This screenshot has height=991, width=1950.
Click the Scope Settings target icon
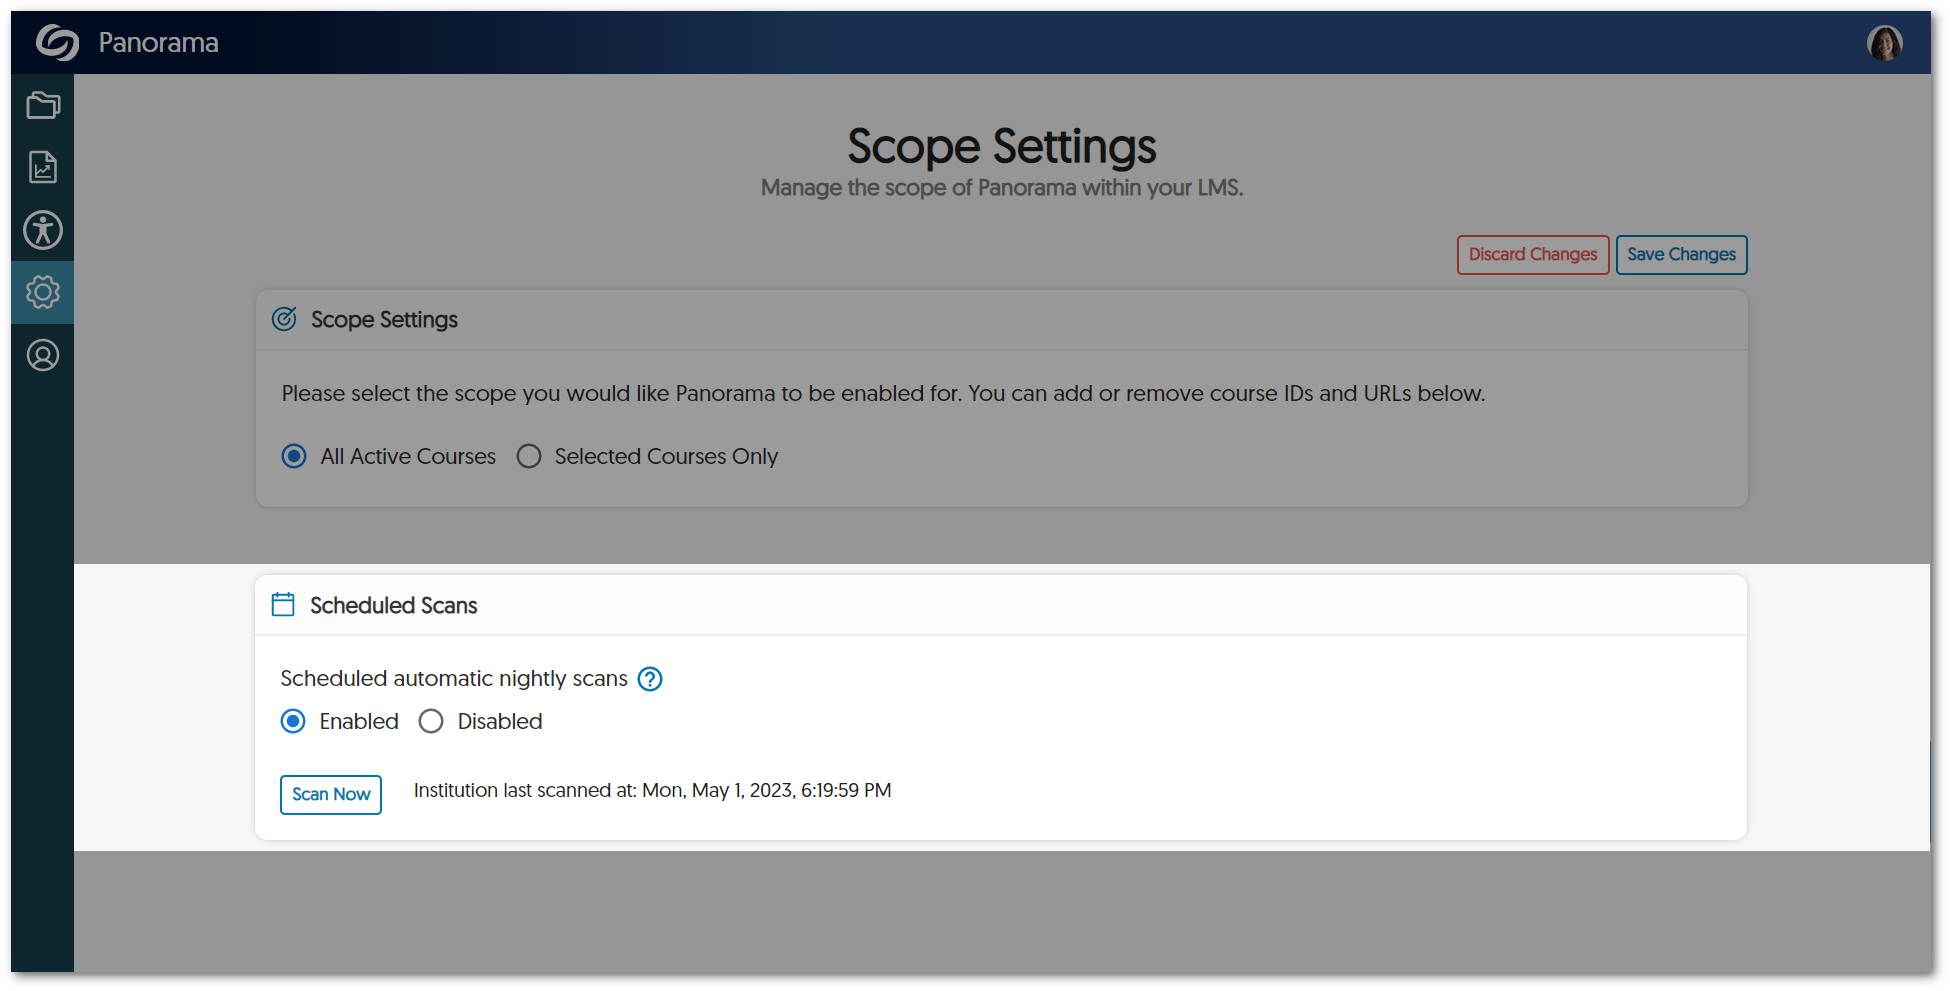tap(284, 319)
